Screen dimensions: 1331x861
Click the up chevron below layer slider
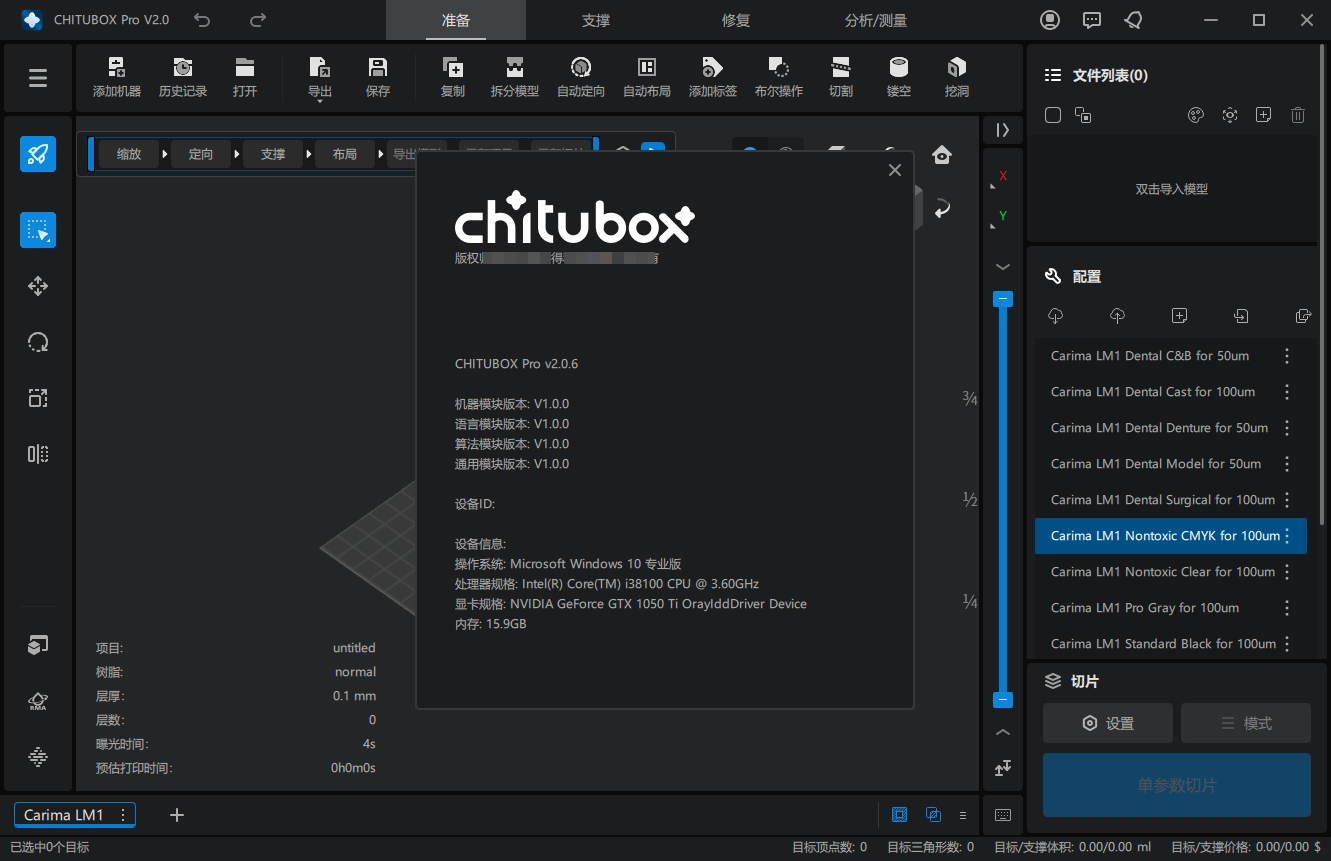click(1003, 732)
